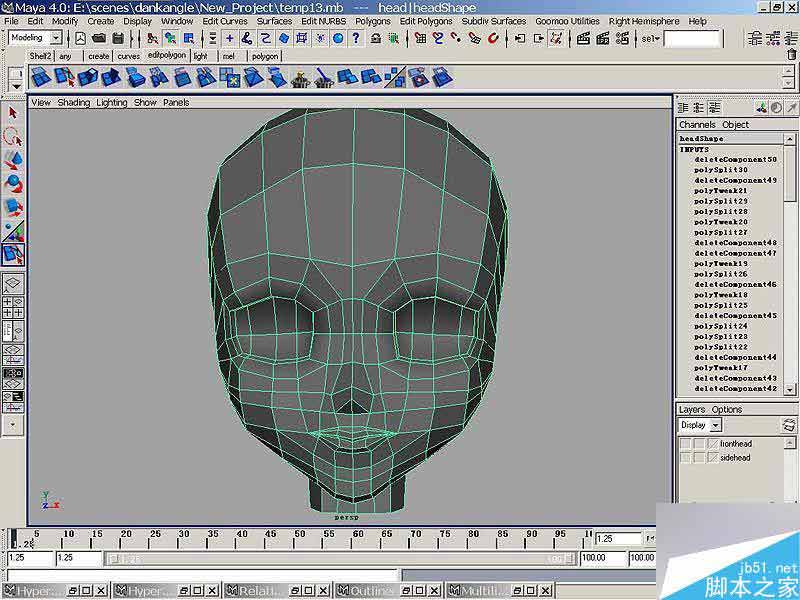Toggle visibility box of fronthead layer
Screen dimensions: 800x600
[x=685, y=443]
